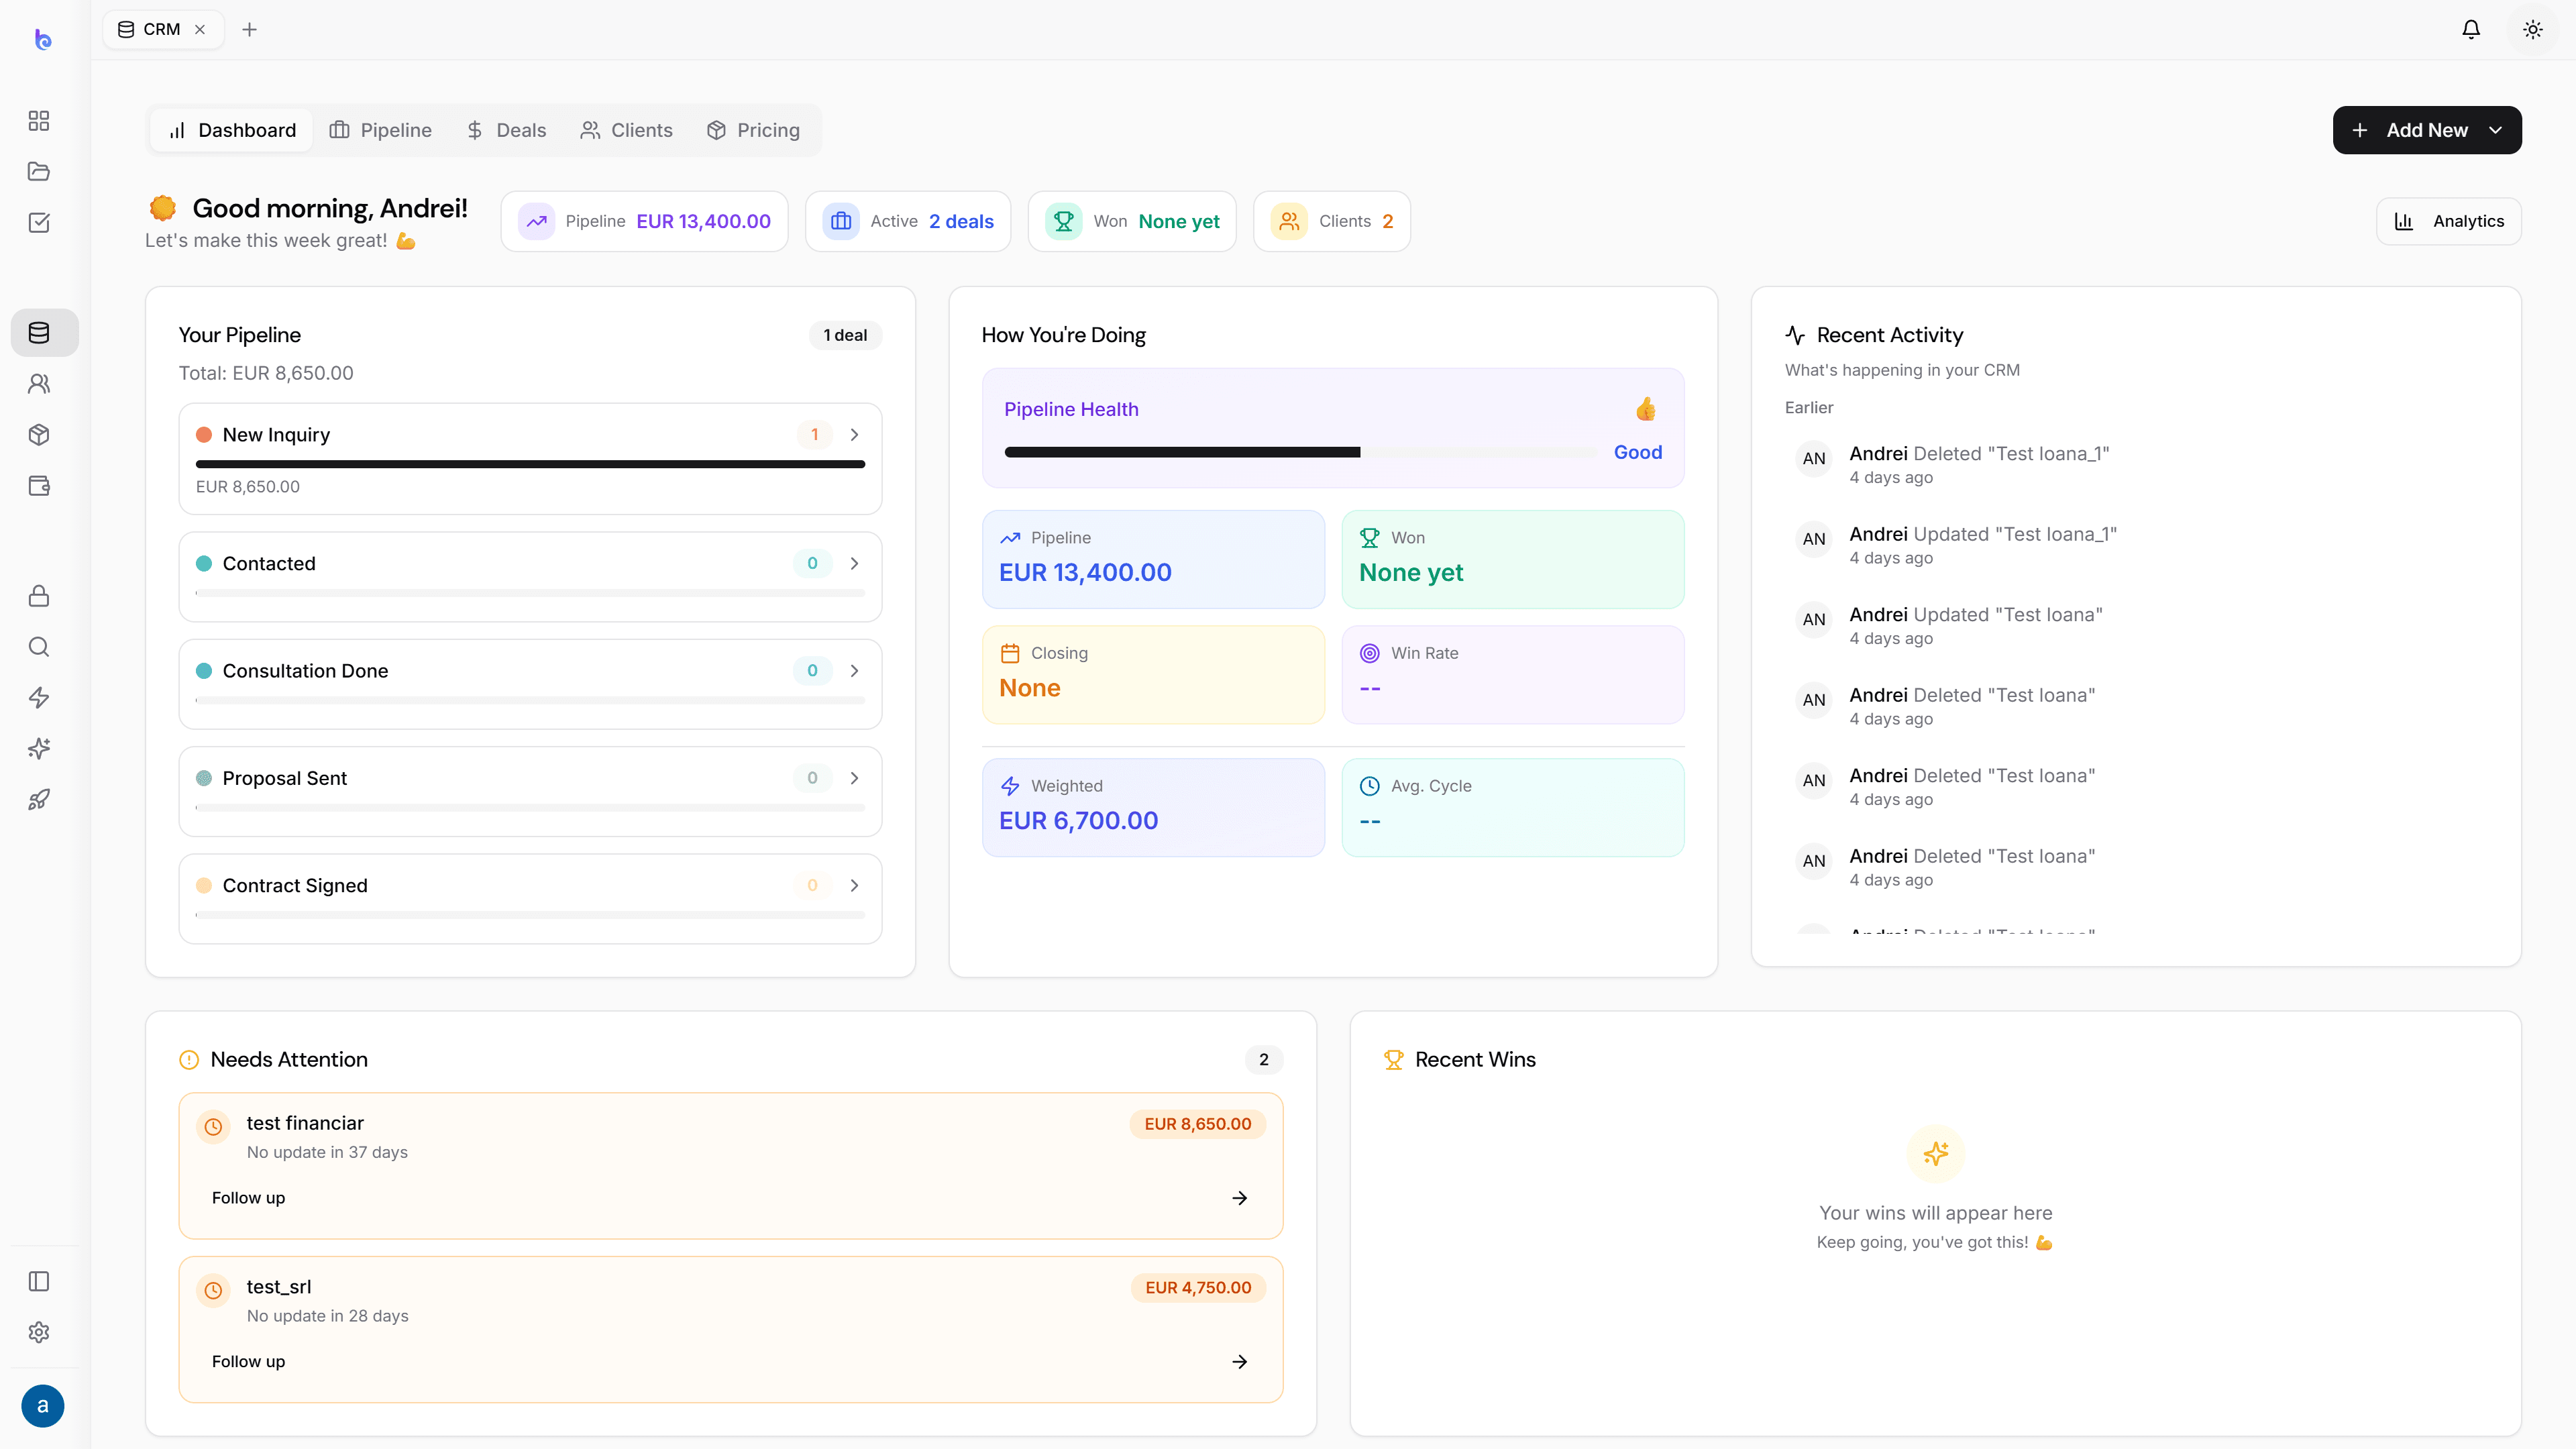Expand the Proposal Sent stage chevron

[x=854, y=777]
